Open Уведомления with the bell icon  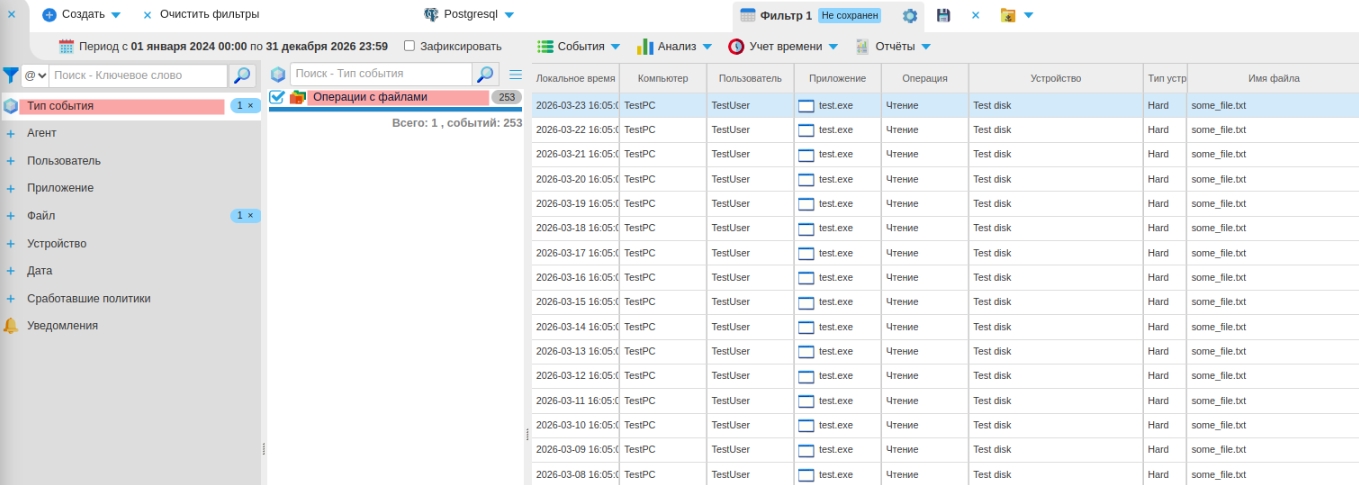click(x=11, y=325)
